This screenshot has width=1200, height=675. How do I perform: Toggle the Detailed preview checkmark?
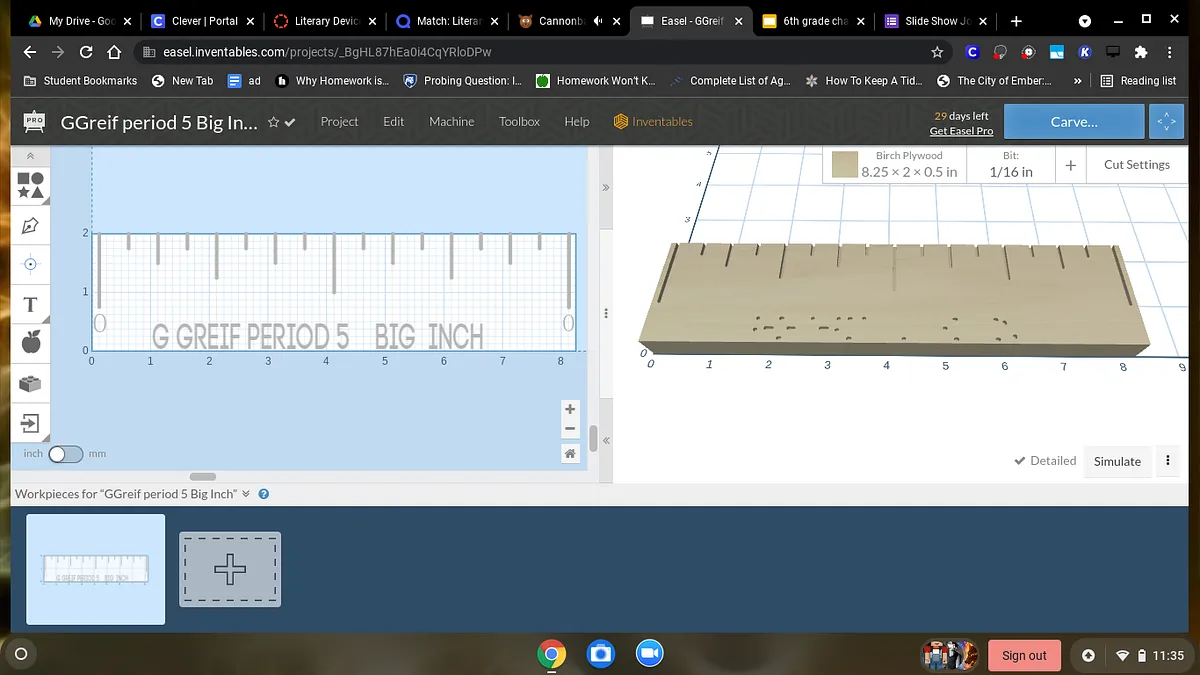tap(1045, 461)
